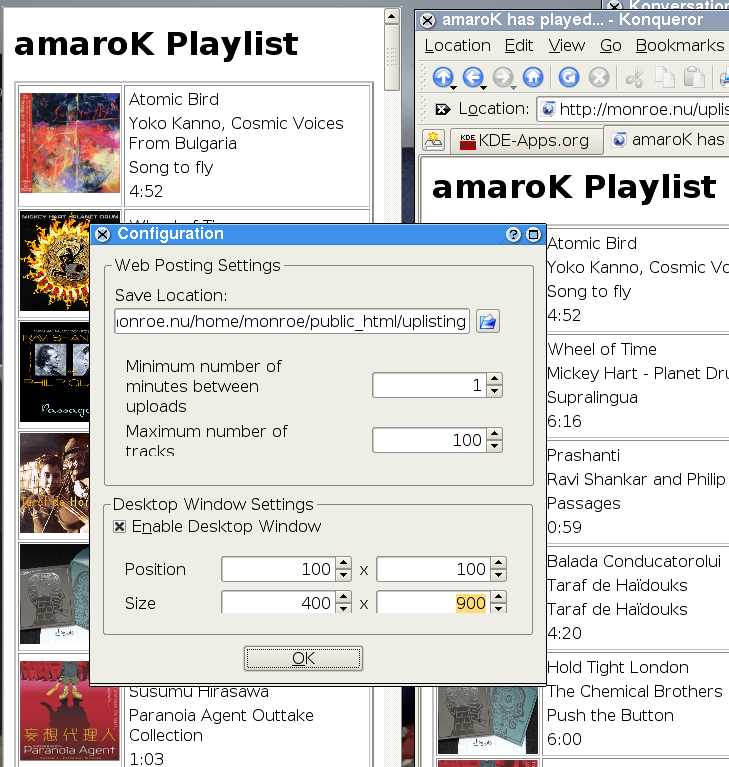Click 'Prashanti' track in Konqueror playlist
This screenshot has height=767, width=729.
coord(583,455)
